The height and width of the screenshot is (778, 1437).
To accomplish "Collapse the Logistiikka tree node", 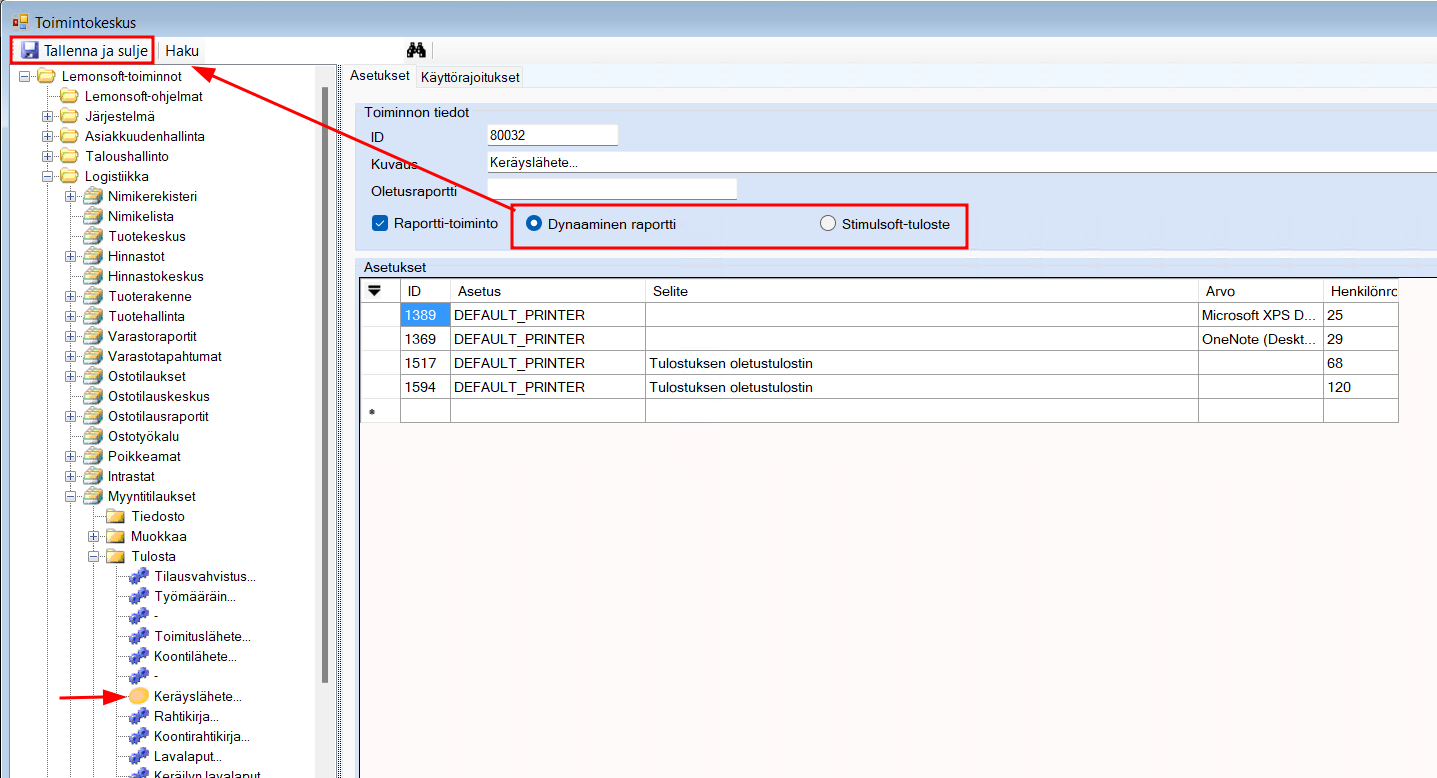I will point(47,176).
